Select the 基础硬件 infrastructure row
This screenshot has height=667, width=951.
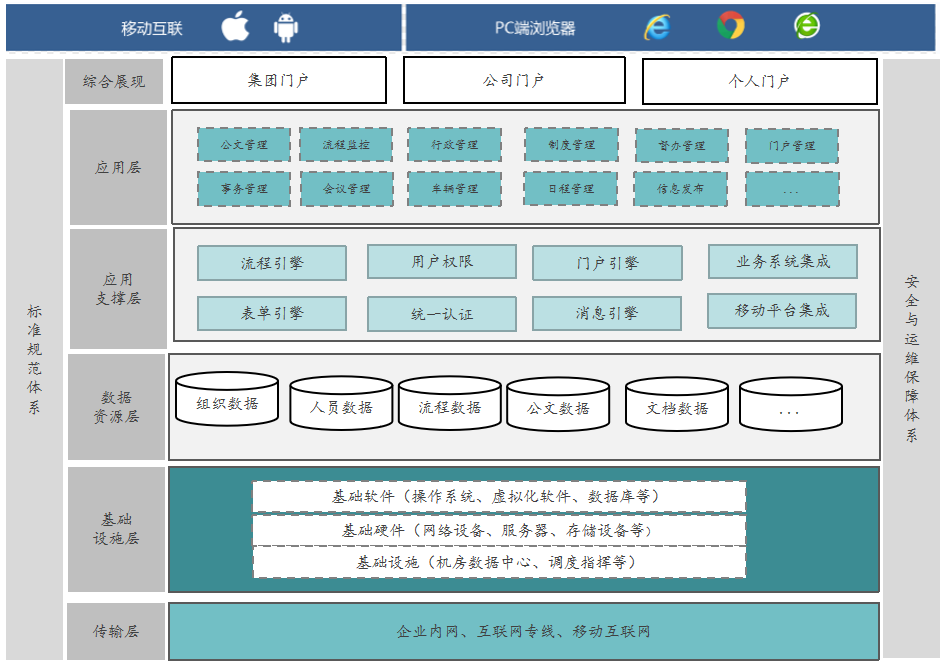coord(499,530)
